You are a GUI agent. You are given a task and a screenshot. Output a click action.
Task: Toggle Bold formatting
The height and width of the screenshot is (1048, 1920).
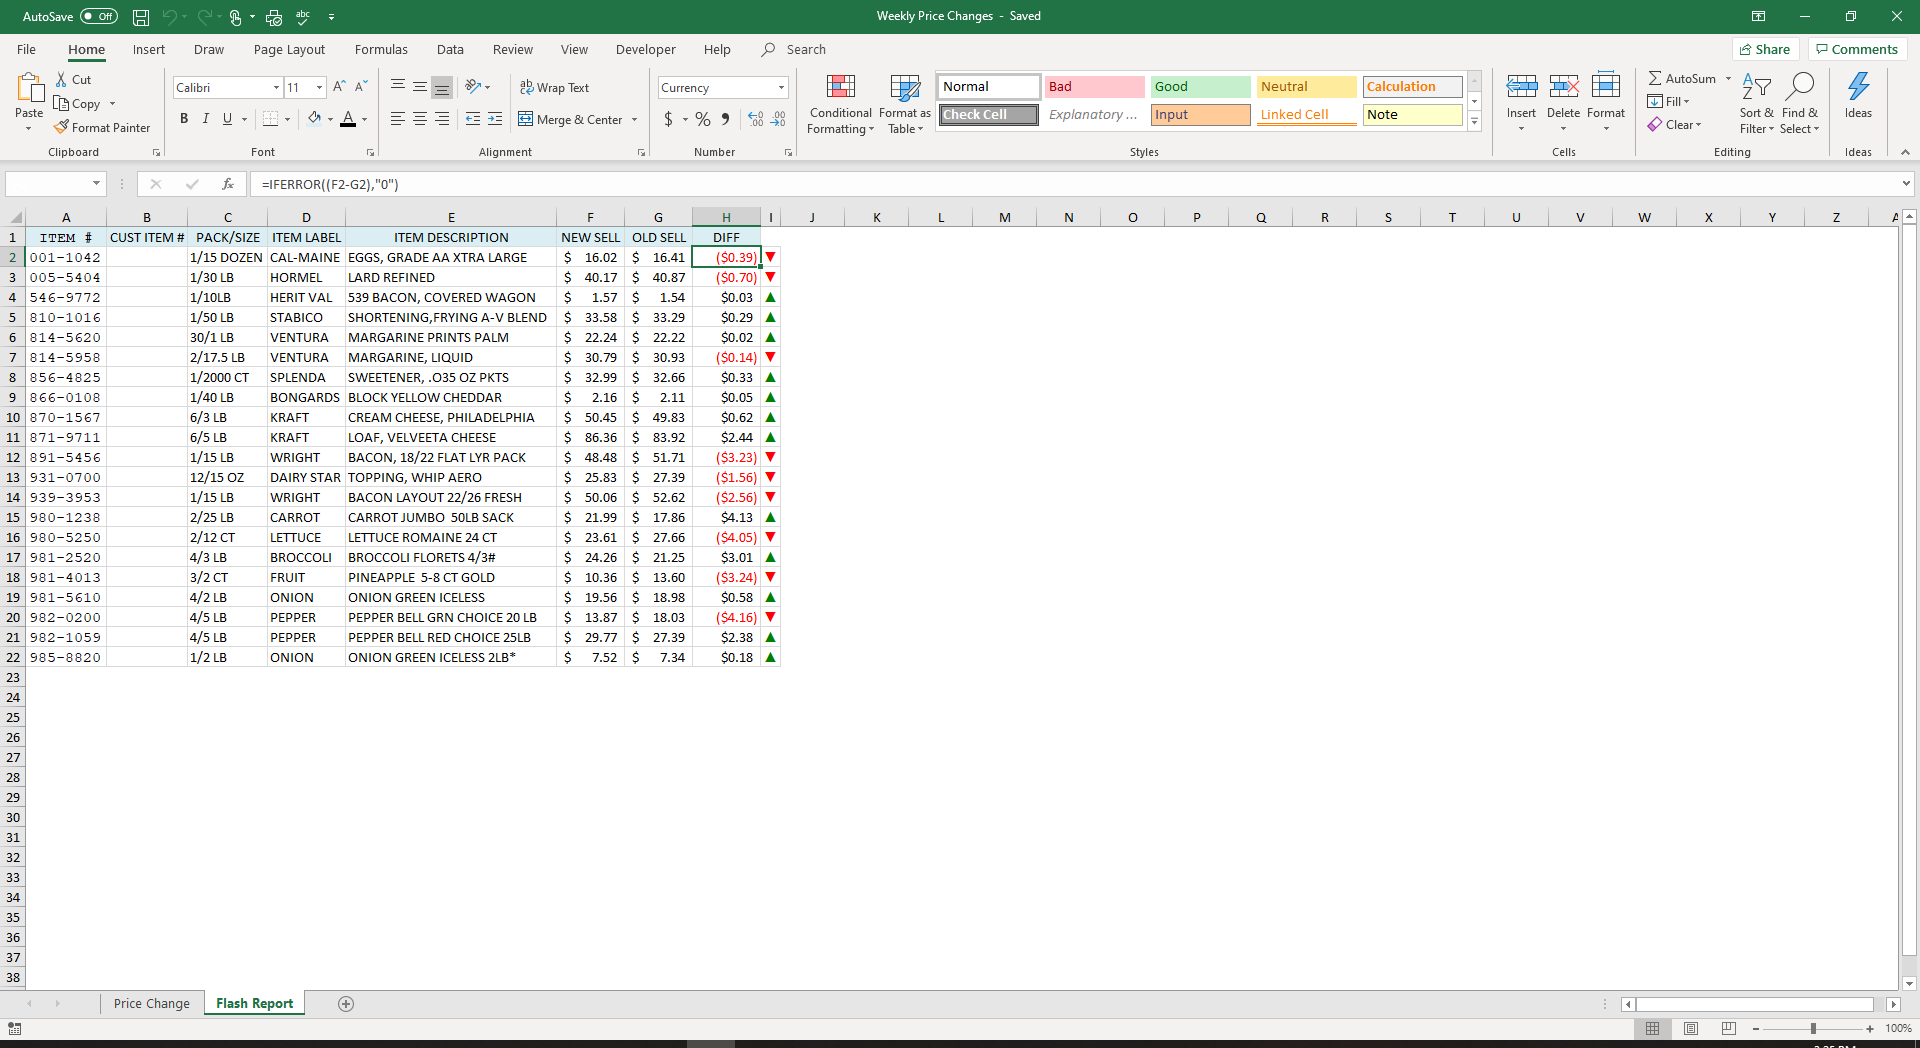click(184, 119)
